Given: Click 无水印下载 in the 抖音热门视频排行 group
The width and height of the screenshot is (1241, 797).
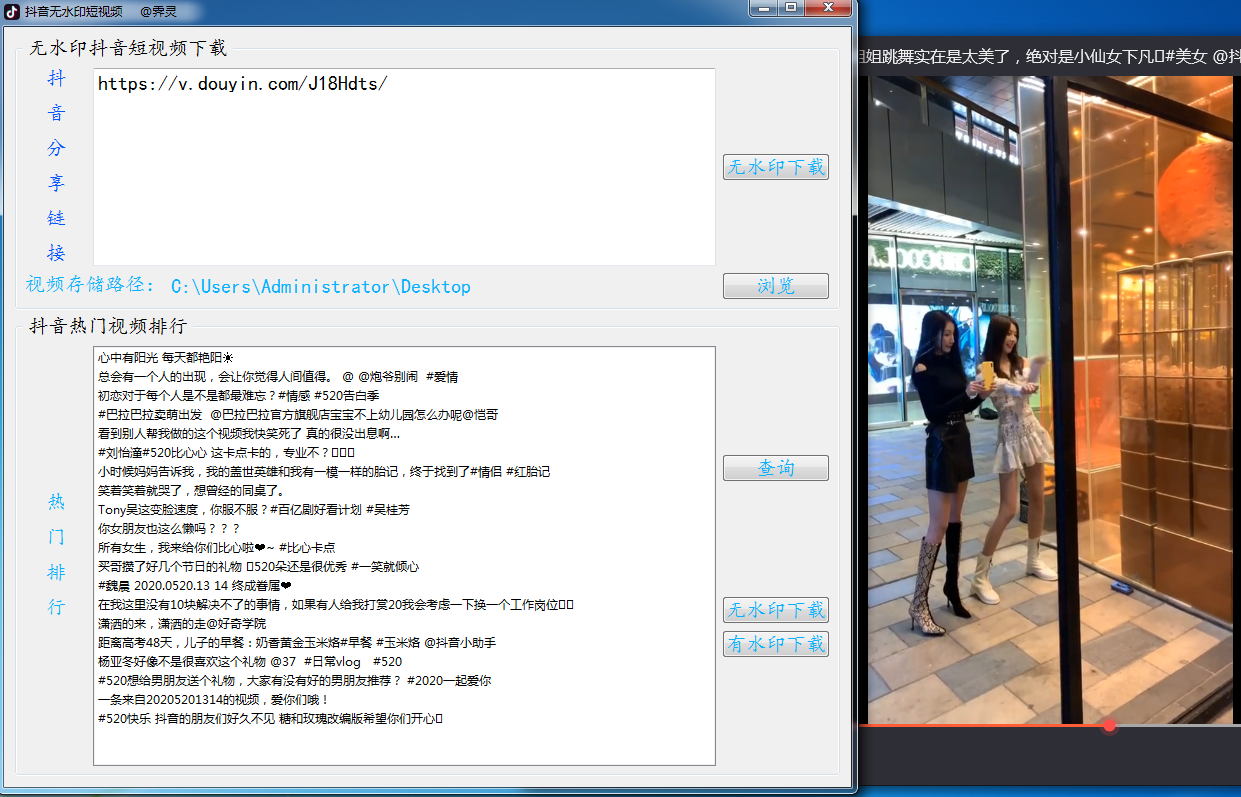Looking at the screenshot, I should click(x=776, y=610).
